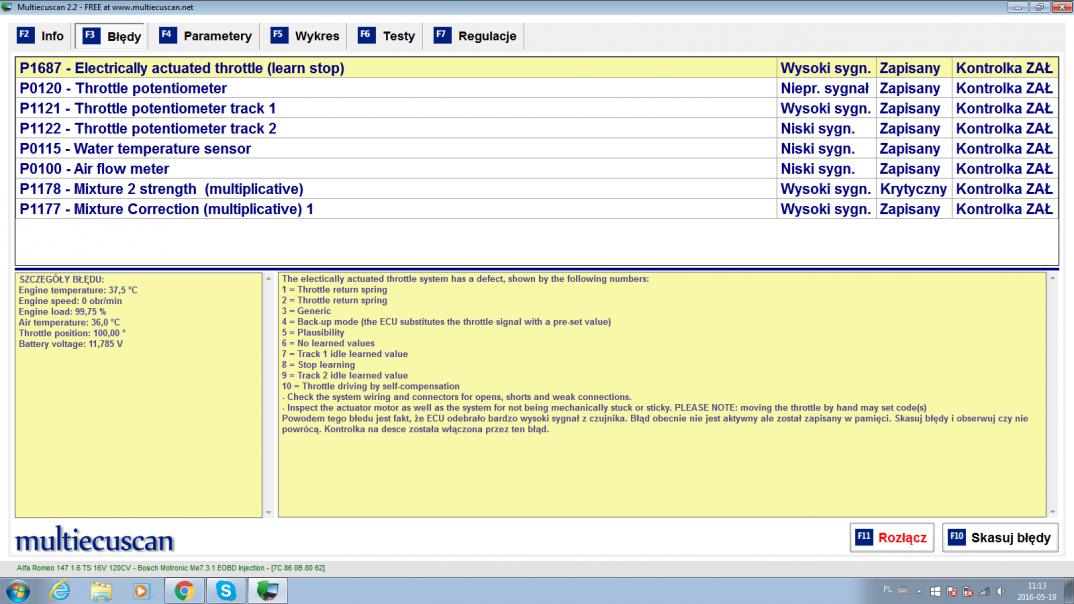Screen dimensions: 1074x604
Task: Show hidden tray icons arrow
Action: [x=919, y=591]
